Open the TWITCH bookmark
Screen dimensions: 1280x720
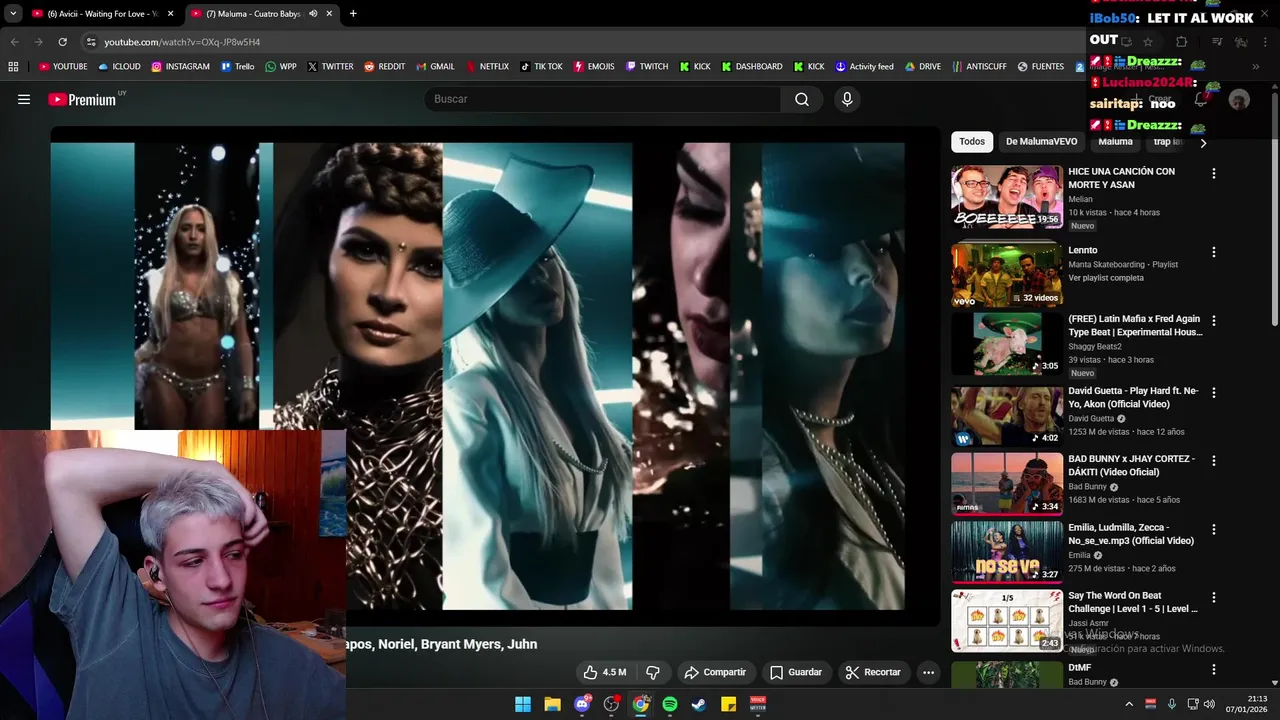tap(647, 67)
